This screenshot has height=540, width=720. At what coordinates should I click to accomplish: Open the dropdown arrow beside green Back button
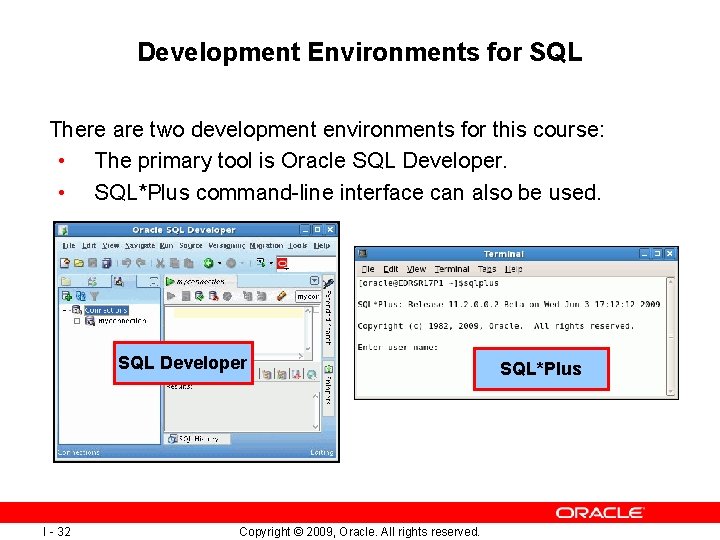click(219, 264)
